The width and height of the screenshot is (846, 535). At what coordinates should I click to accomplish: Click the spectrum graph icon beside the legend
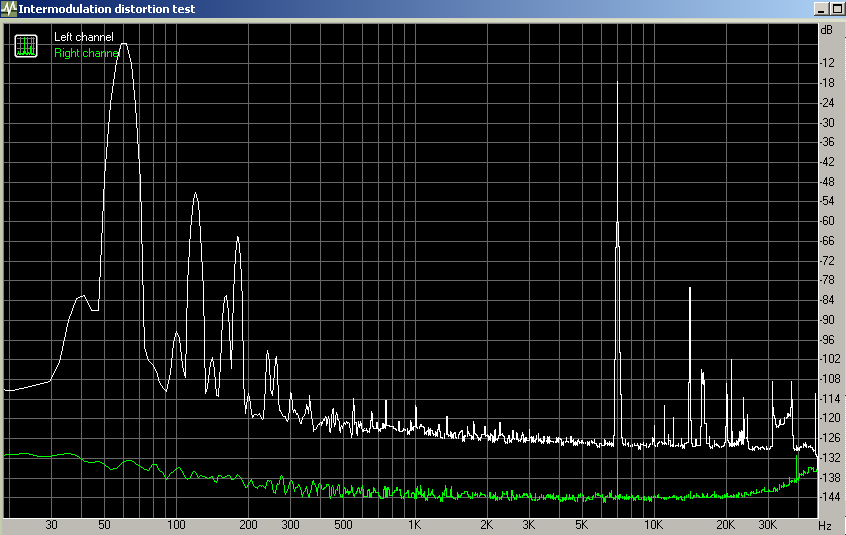tap(26, 46)
